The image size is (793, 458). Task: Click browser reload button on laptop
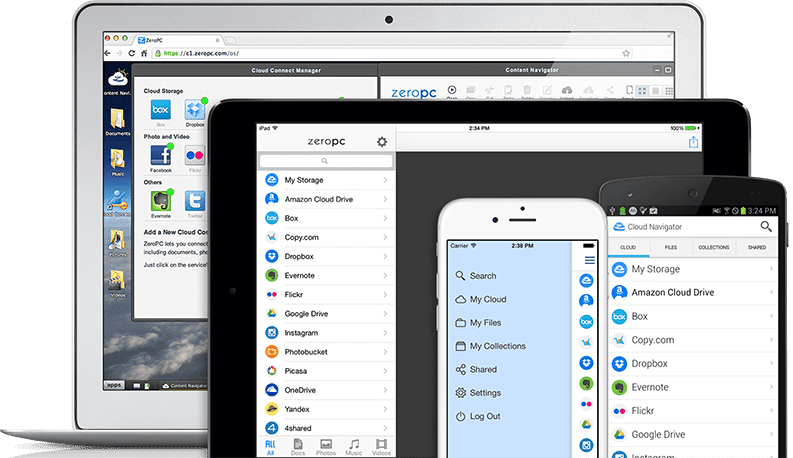click(x=131, y=53)
